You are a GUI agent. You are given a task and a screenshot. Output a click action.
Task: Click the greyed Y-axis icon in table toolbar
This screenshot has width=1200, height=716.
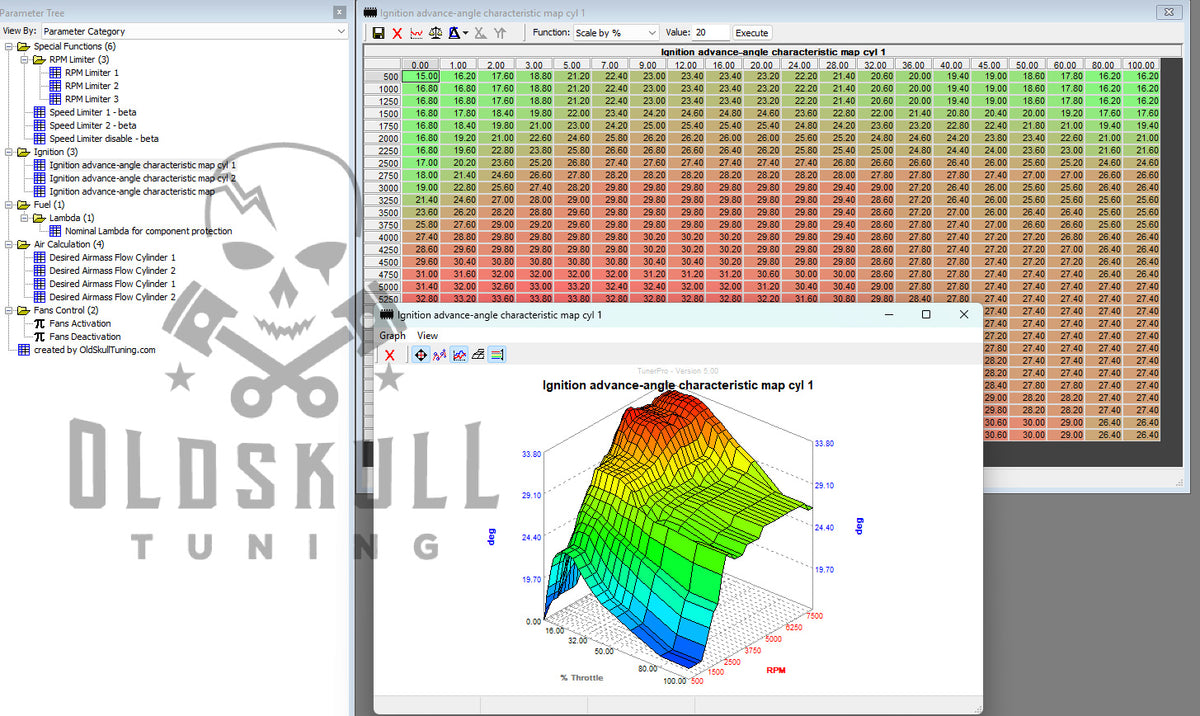point(500,33)
